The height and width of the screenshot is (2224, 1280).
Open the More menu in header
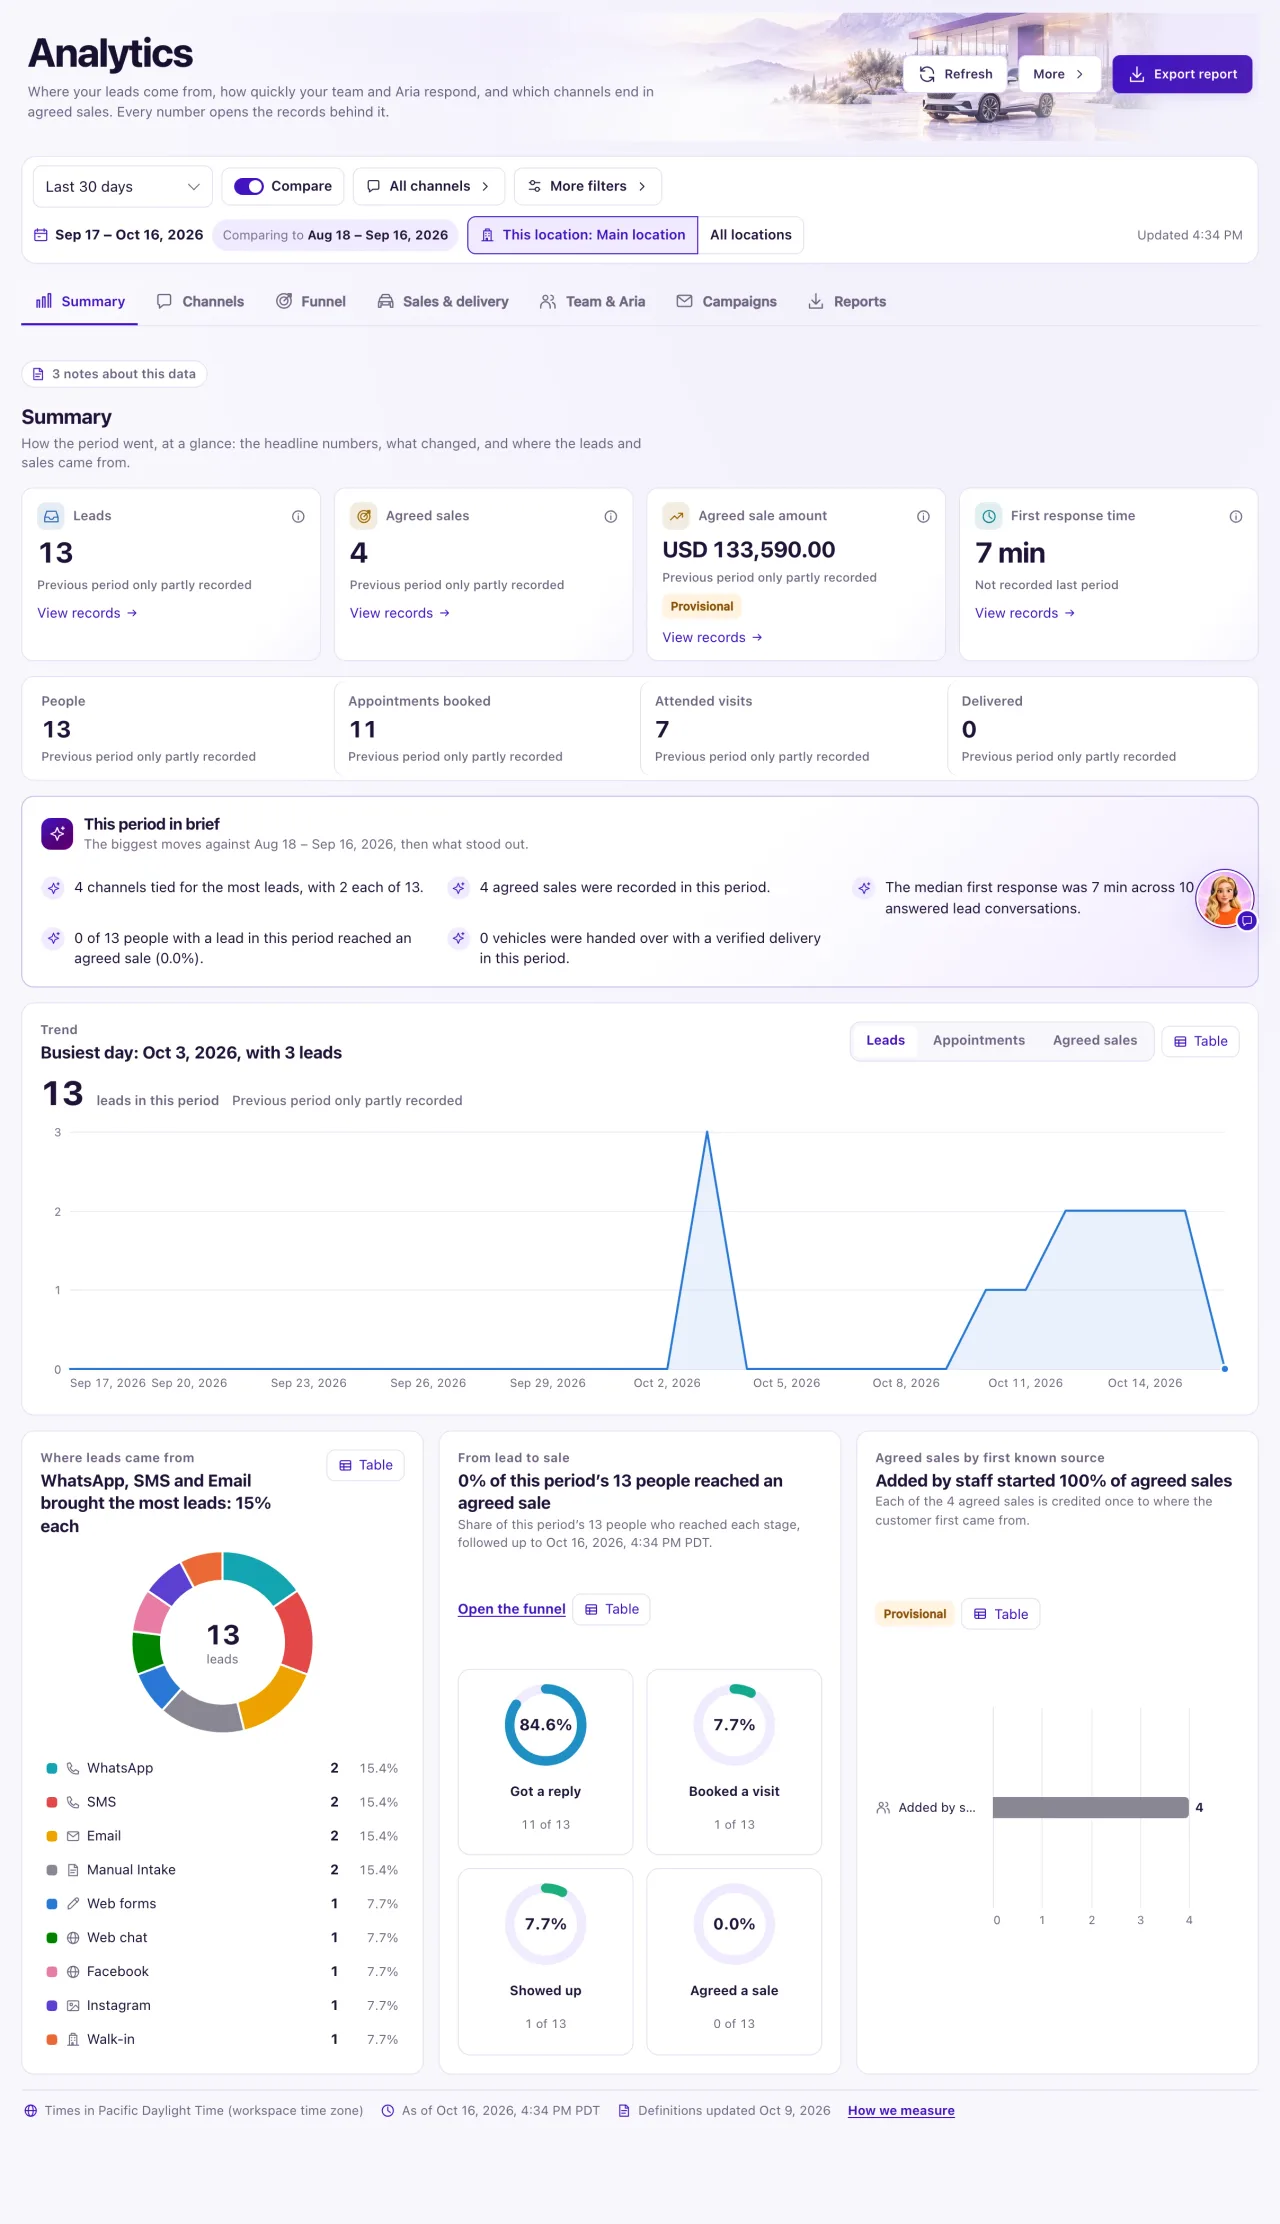pyautogui.click(x=1059, y=74)
